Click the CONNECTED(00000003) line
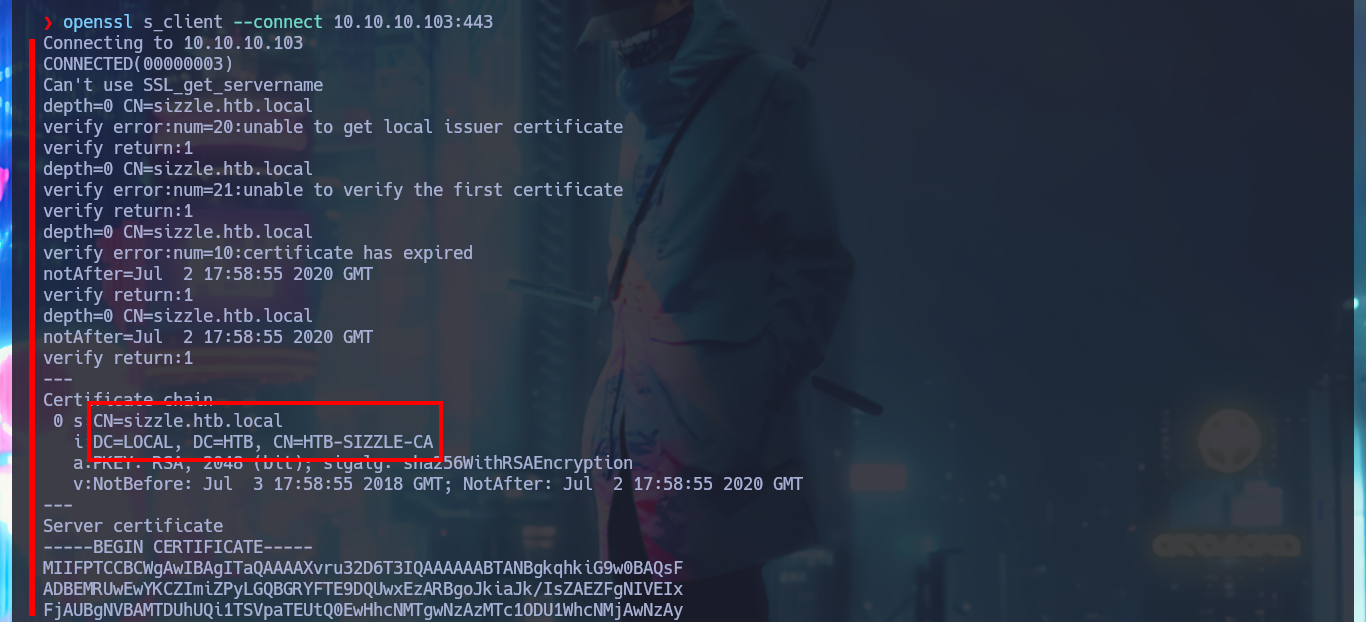The width and height of the screenshot is (1366, 622). coord(138,64)
